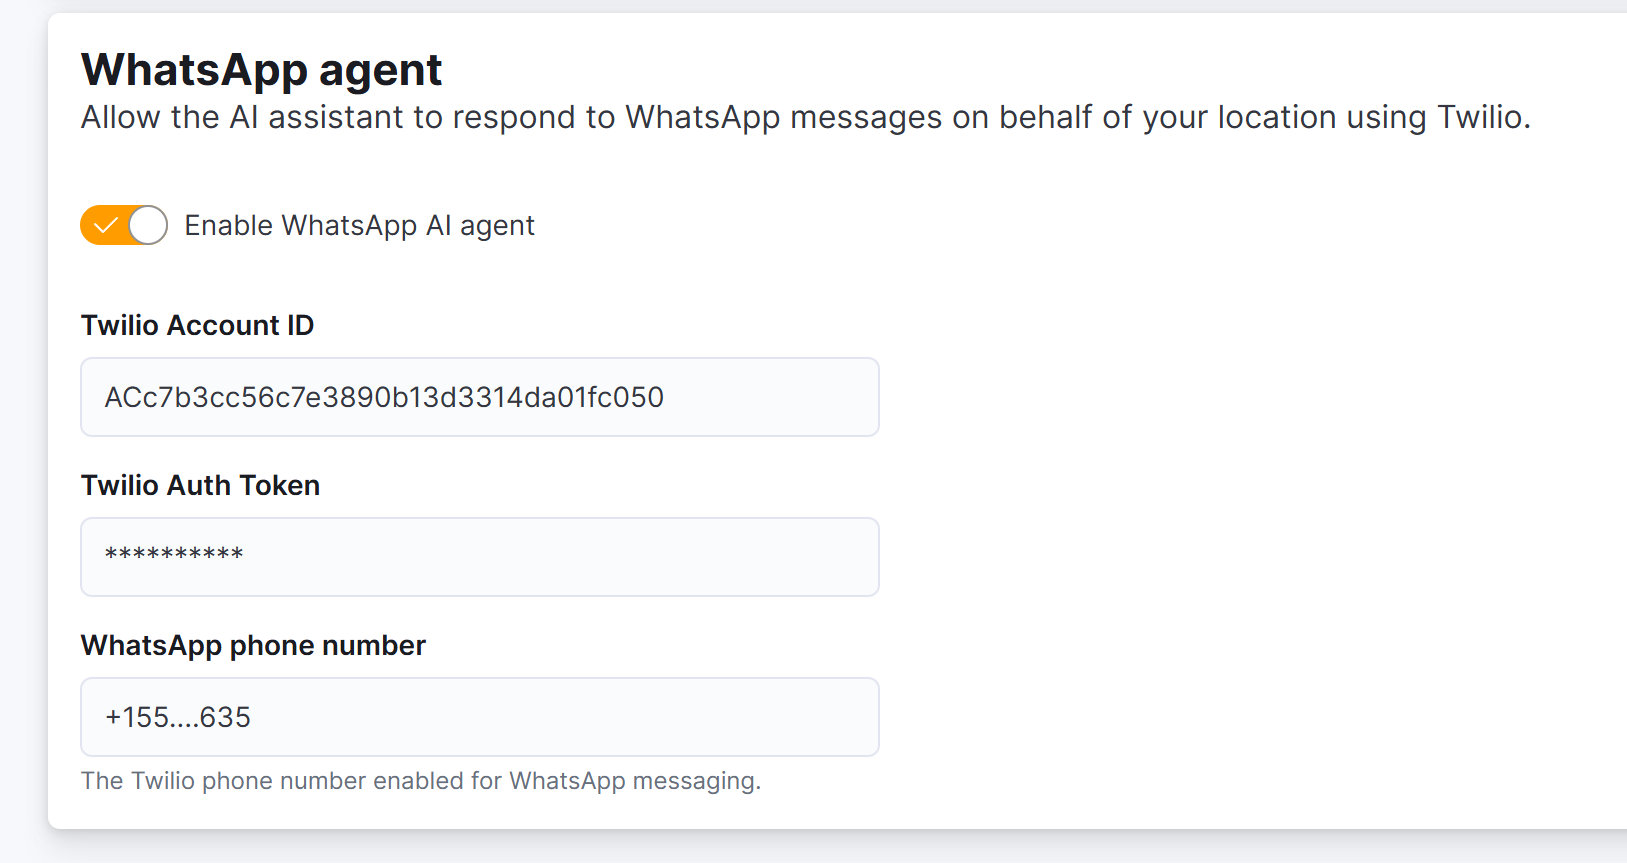Screen dimensions: 1627x863
Task: Select the phone number +155....635
Action: (177, 717)
